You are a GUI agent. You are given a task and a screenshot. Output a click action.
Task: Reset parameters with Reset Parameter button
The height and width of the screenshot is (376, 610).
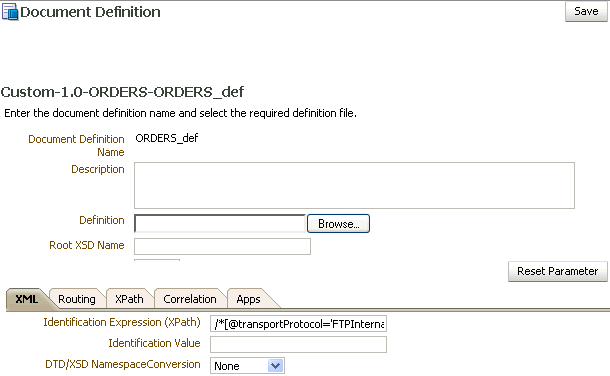[x=557, y=271]
